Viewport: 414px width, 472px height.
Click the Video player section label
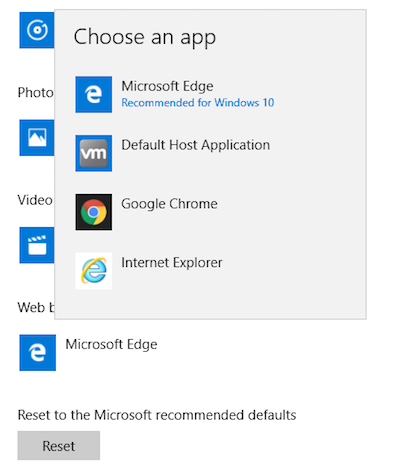(35, 200)
